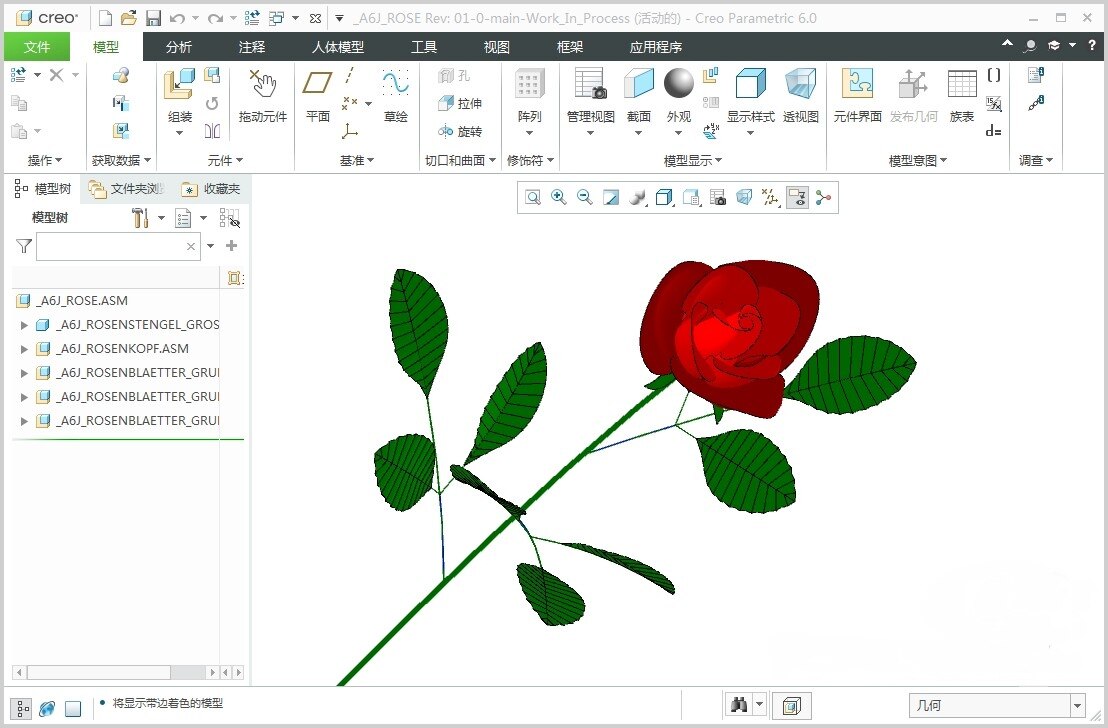Expand the _A6J_ROSENKOPF.ASM tree node
1108x728 pixels.
24,348
